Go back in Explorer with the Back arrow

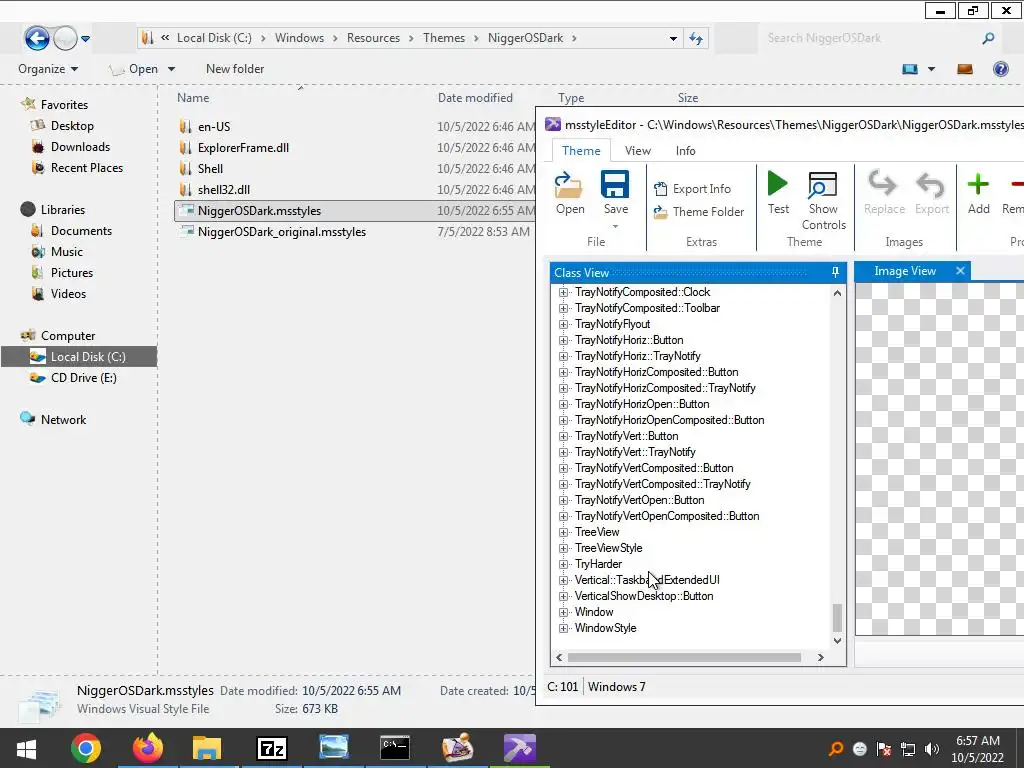pyautogui.click(x=37, y=38)
